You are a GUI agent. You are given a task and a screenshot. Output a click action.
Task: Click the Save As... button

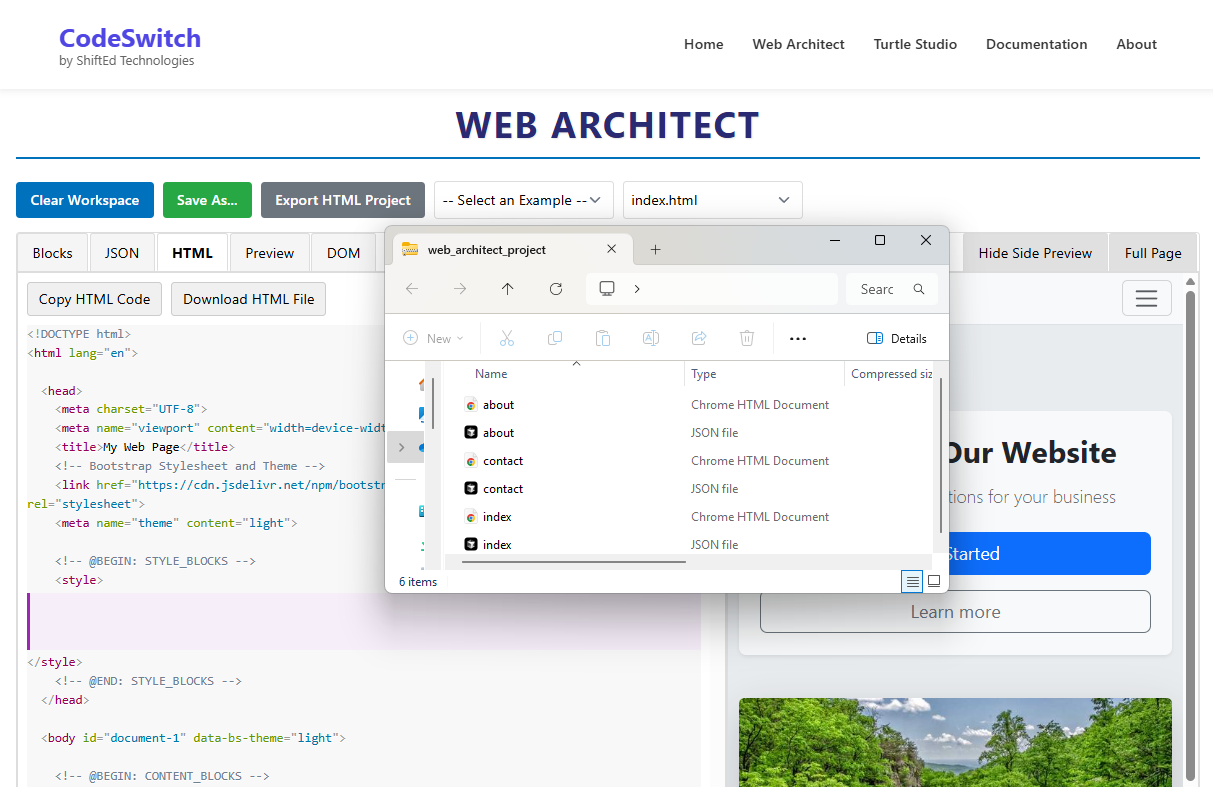[207, 200]
